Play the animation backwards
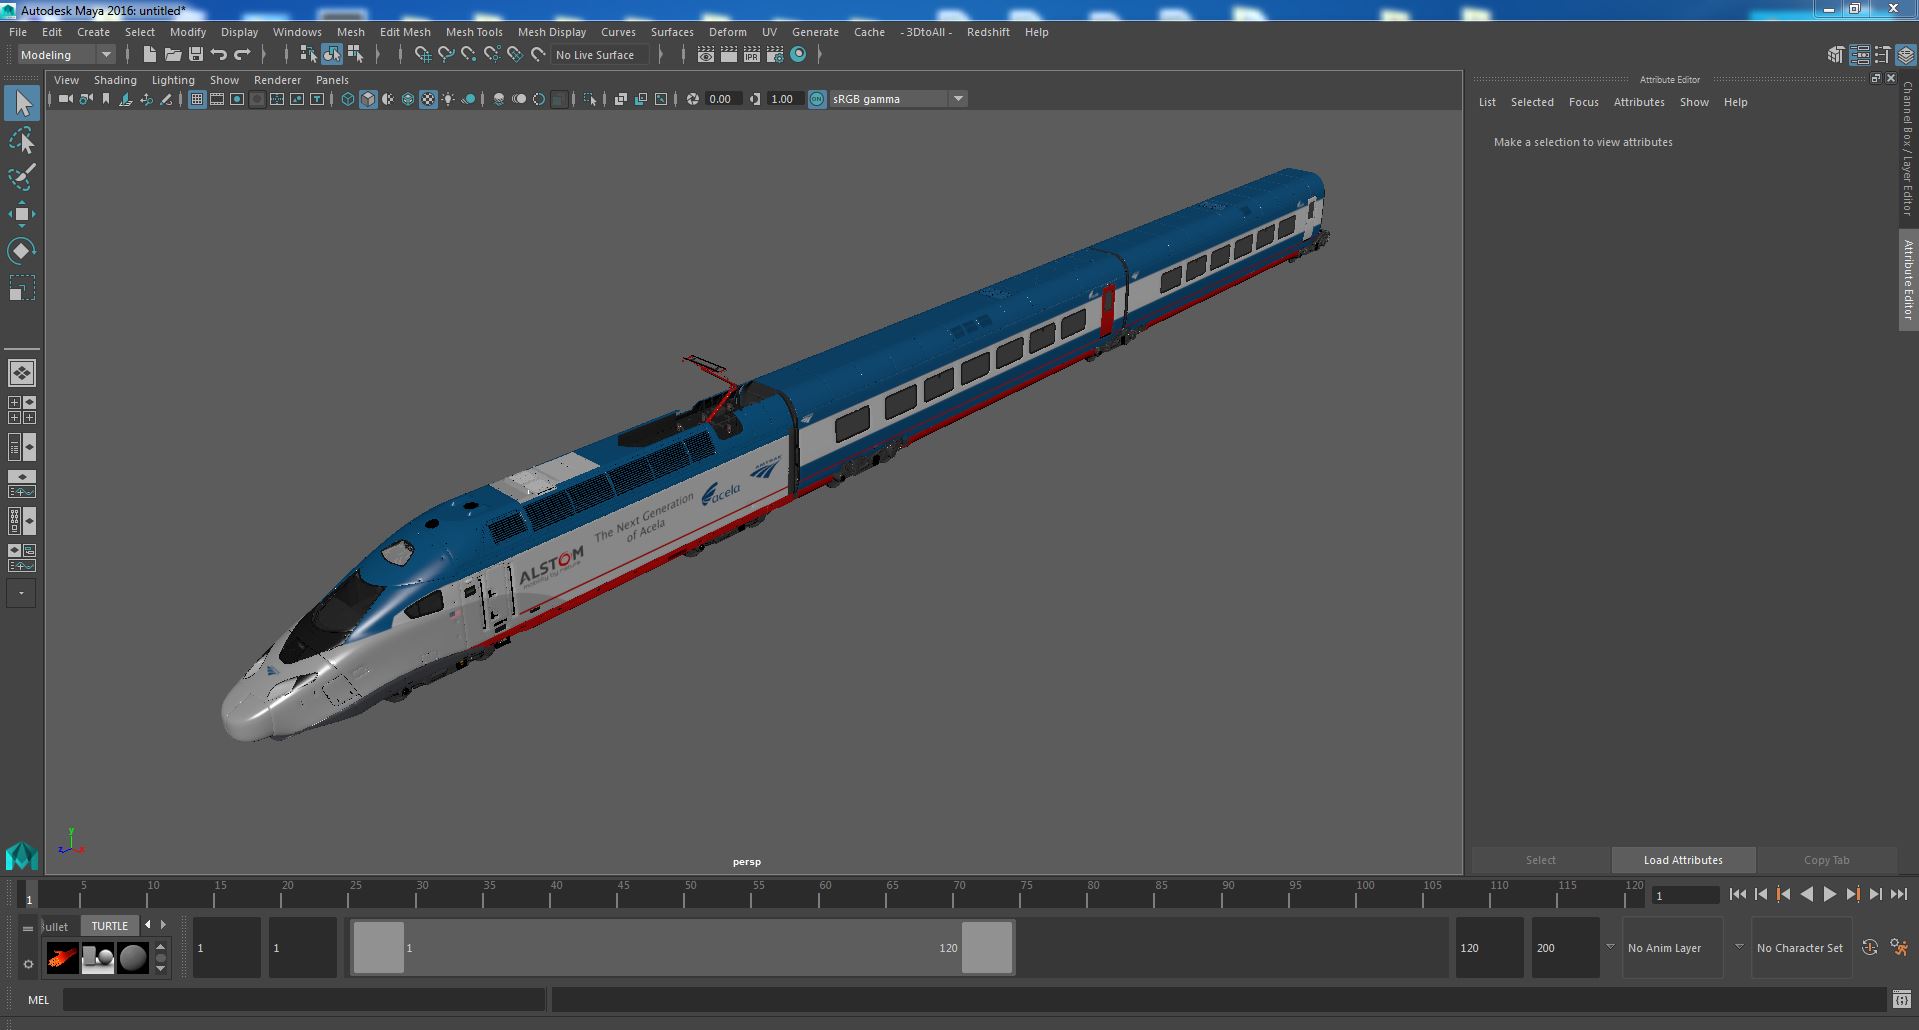The width and height of the screenshot is (1919, 1030). [x=1806, y=895]
